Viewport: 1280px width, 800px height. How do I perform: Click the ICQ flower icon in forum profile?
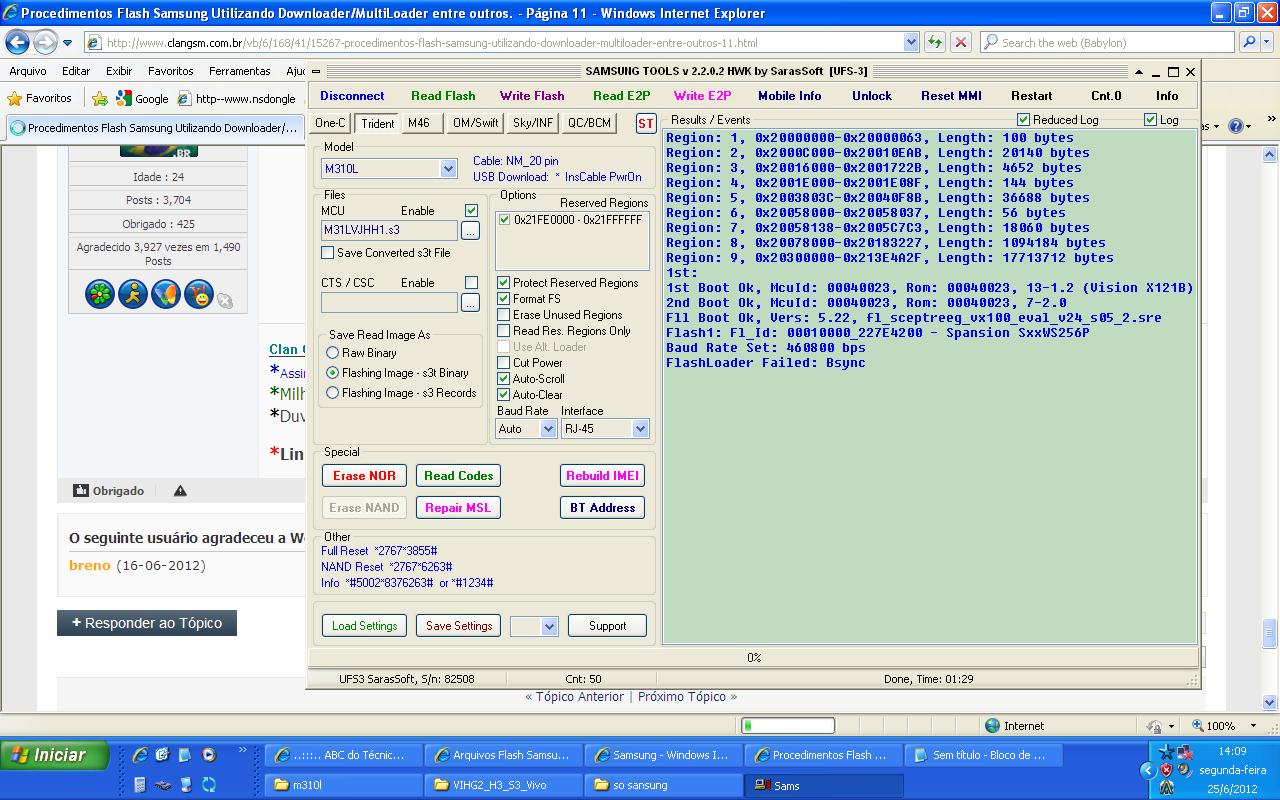coord(100,294)
